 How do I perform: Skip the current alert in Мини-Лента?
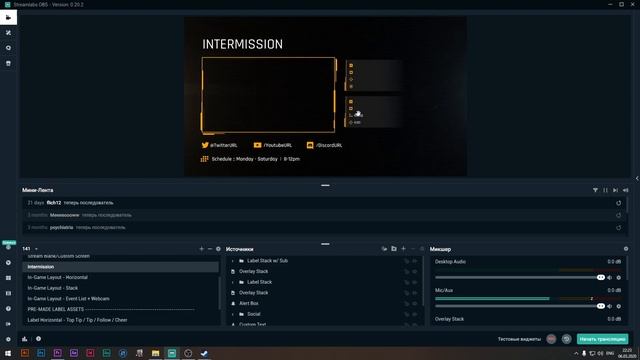point(615,190)
